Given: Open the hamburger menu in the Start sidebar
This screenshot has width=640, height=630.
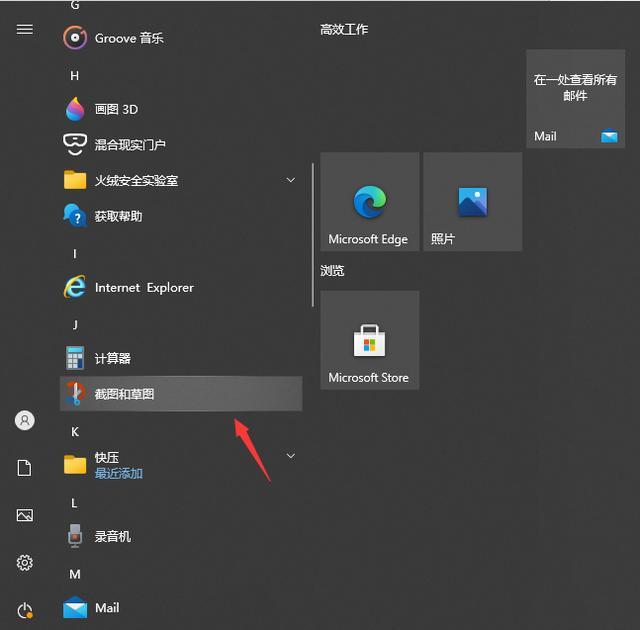Looking at the screenshot, I should click(25, 29).
